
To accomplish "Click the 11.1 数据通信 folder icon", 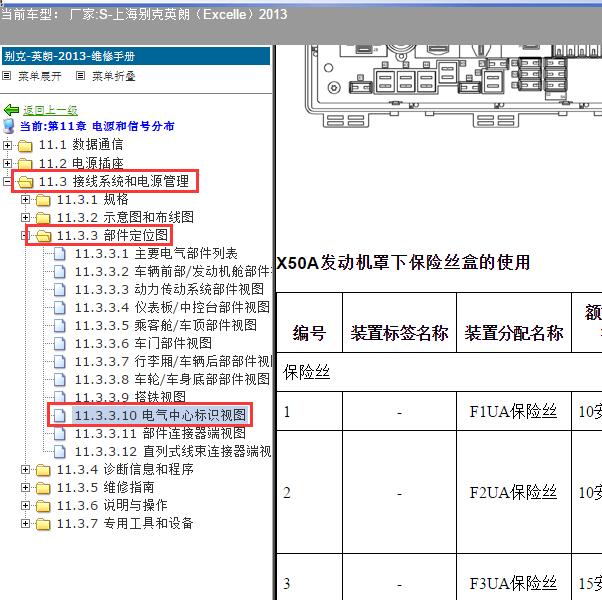I will pyautogui.click(x=25, y=145).
